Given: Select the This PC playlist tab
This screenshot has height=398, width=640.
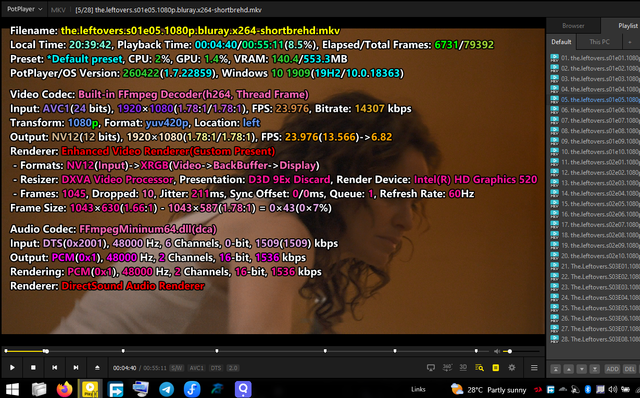Looking at the screenshot, I should [599, 42].
